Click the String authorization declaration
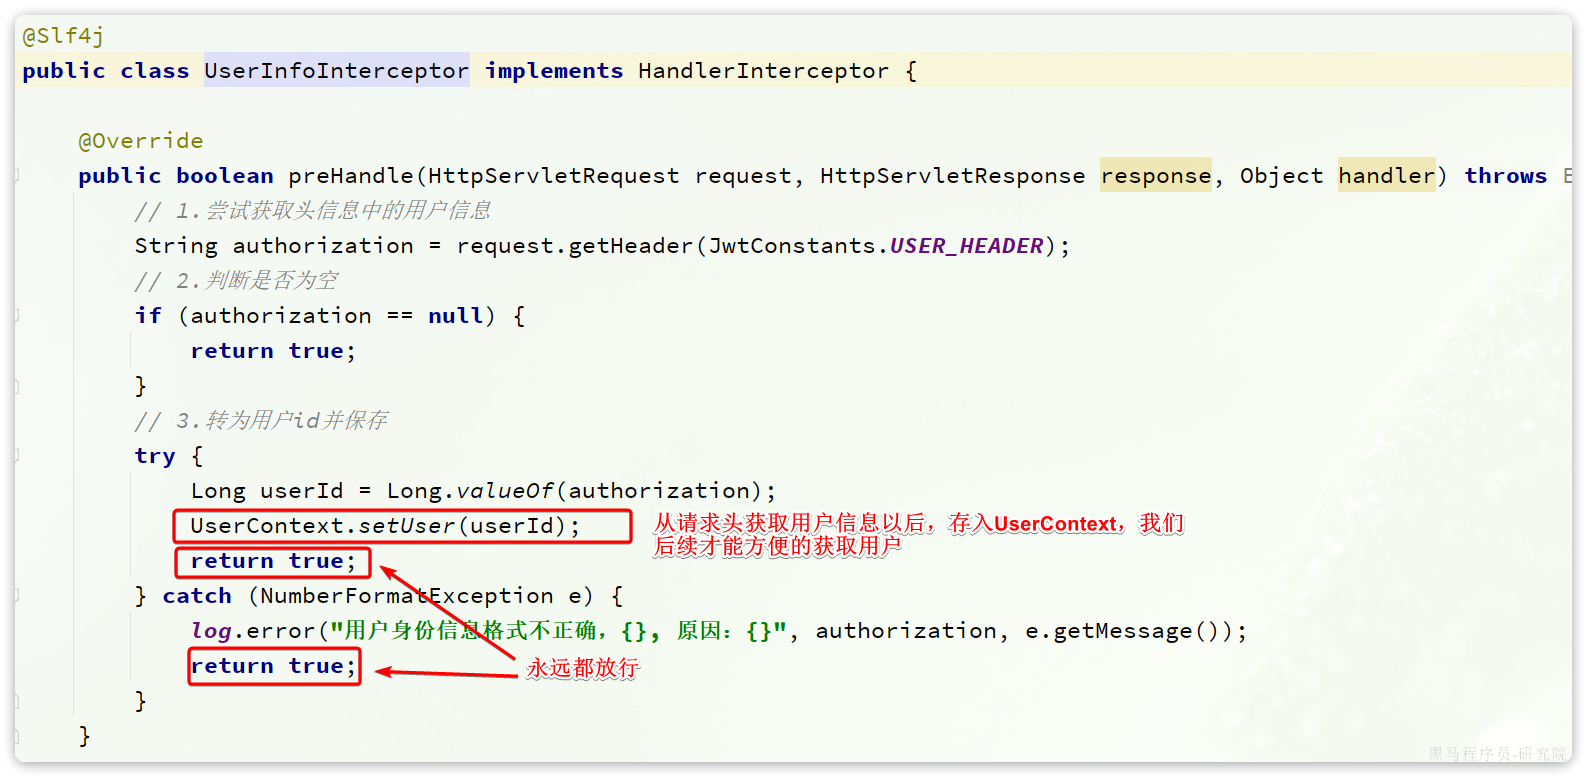 pyautogui.click(x=274, y=246)
